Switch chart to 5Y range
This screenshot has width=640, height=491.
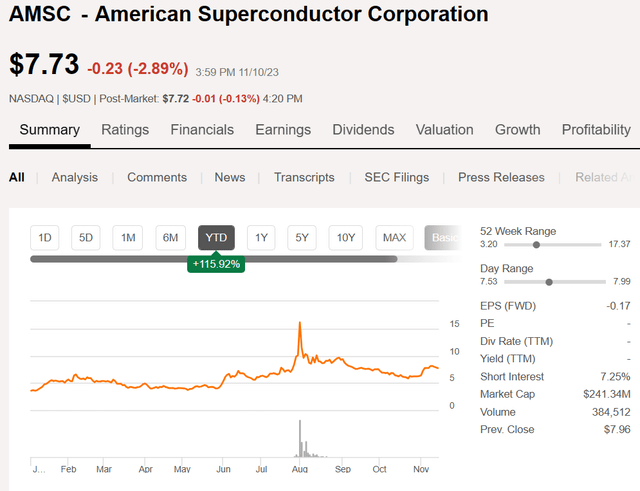(x=302, y=238)
